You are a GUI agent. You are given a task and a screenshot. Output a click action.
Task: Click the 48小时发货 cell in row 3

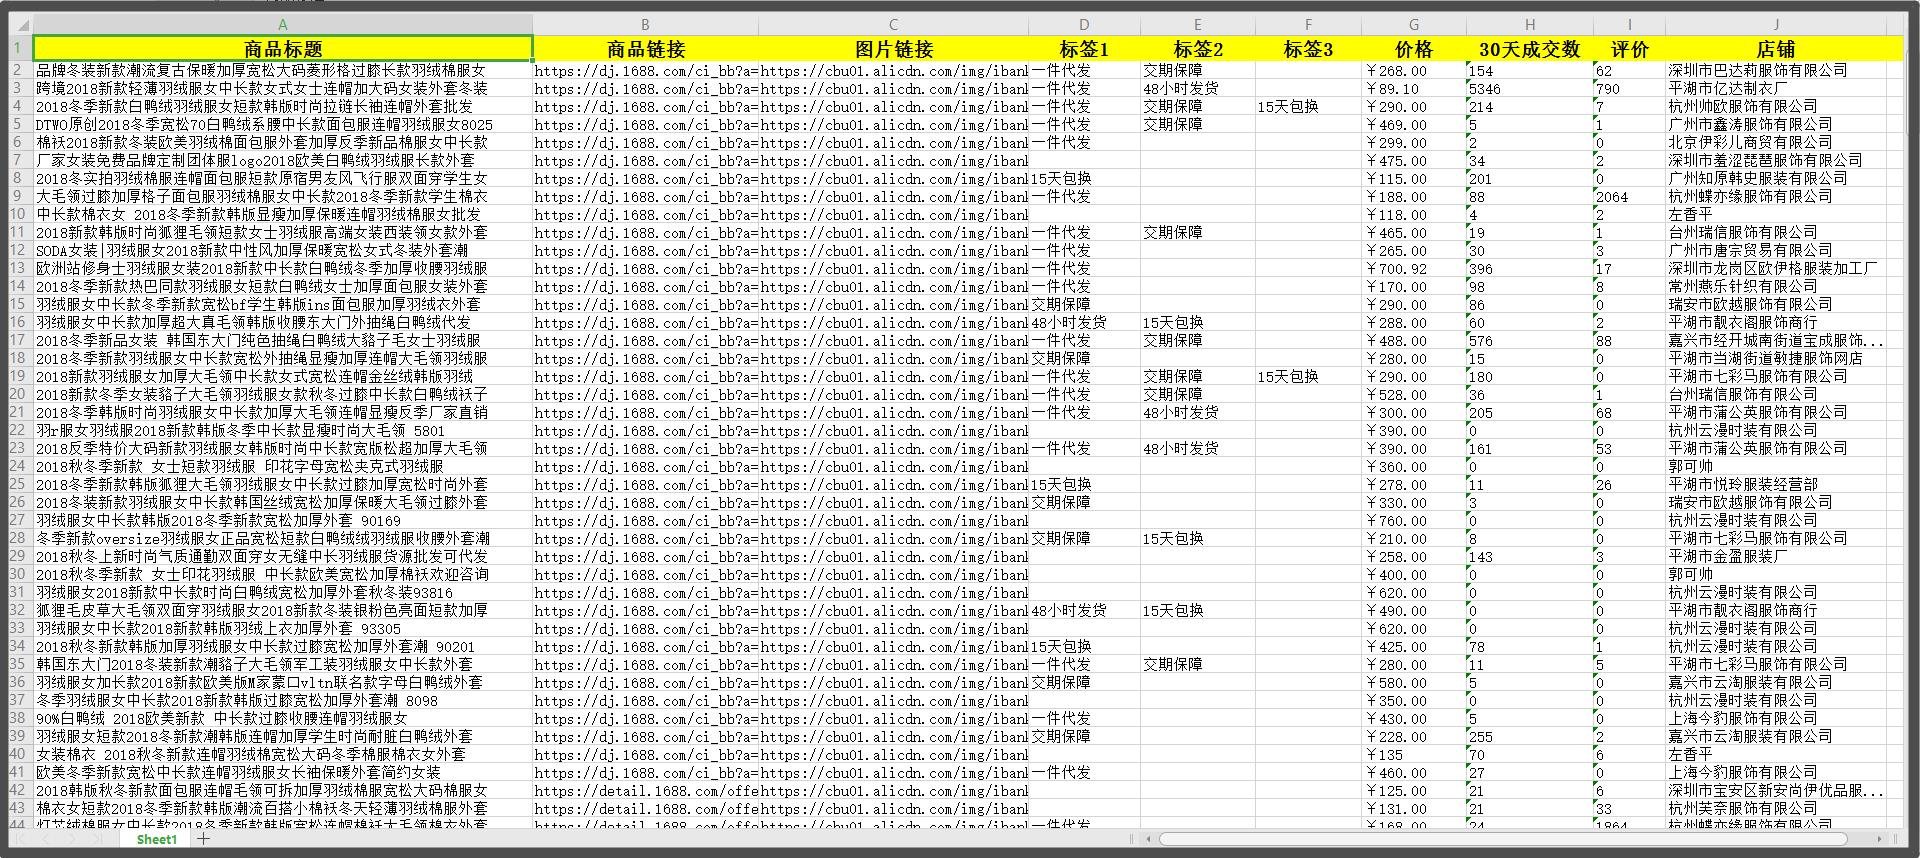coord(1198,88)
